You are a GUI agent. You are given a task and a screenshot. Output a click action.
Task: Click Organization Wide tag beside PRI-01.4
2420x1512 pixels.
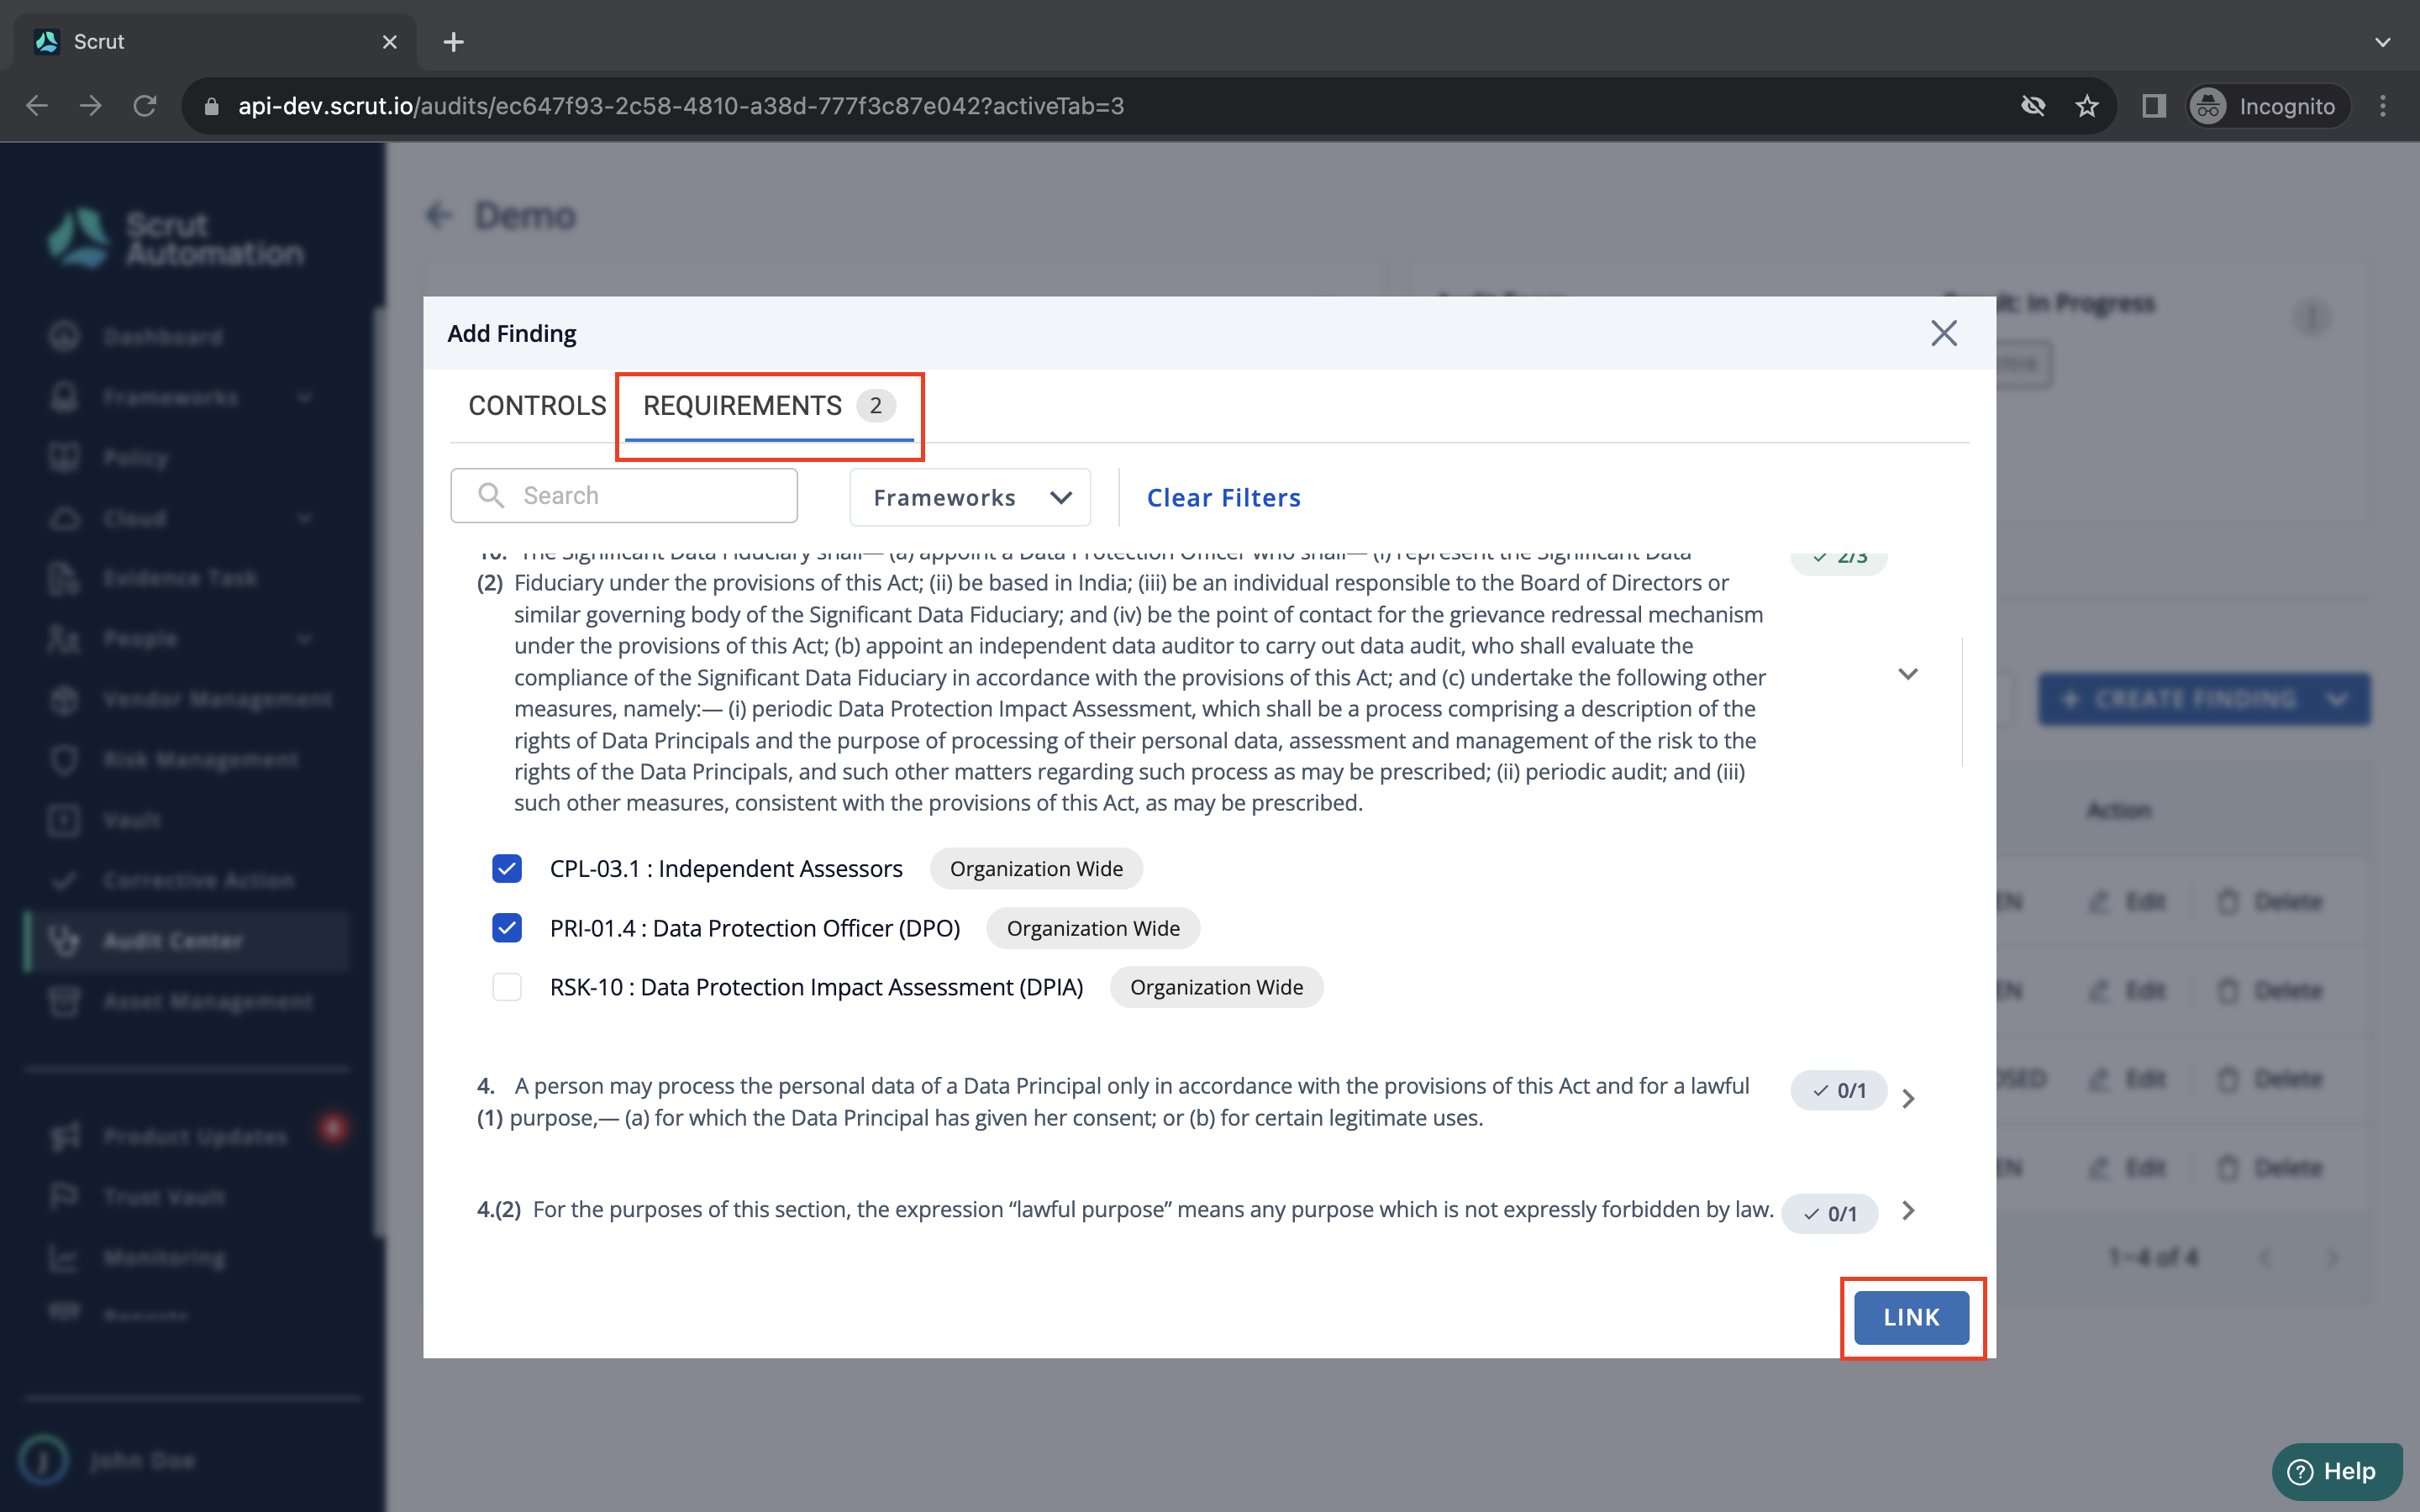1093,928
